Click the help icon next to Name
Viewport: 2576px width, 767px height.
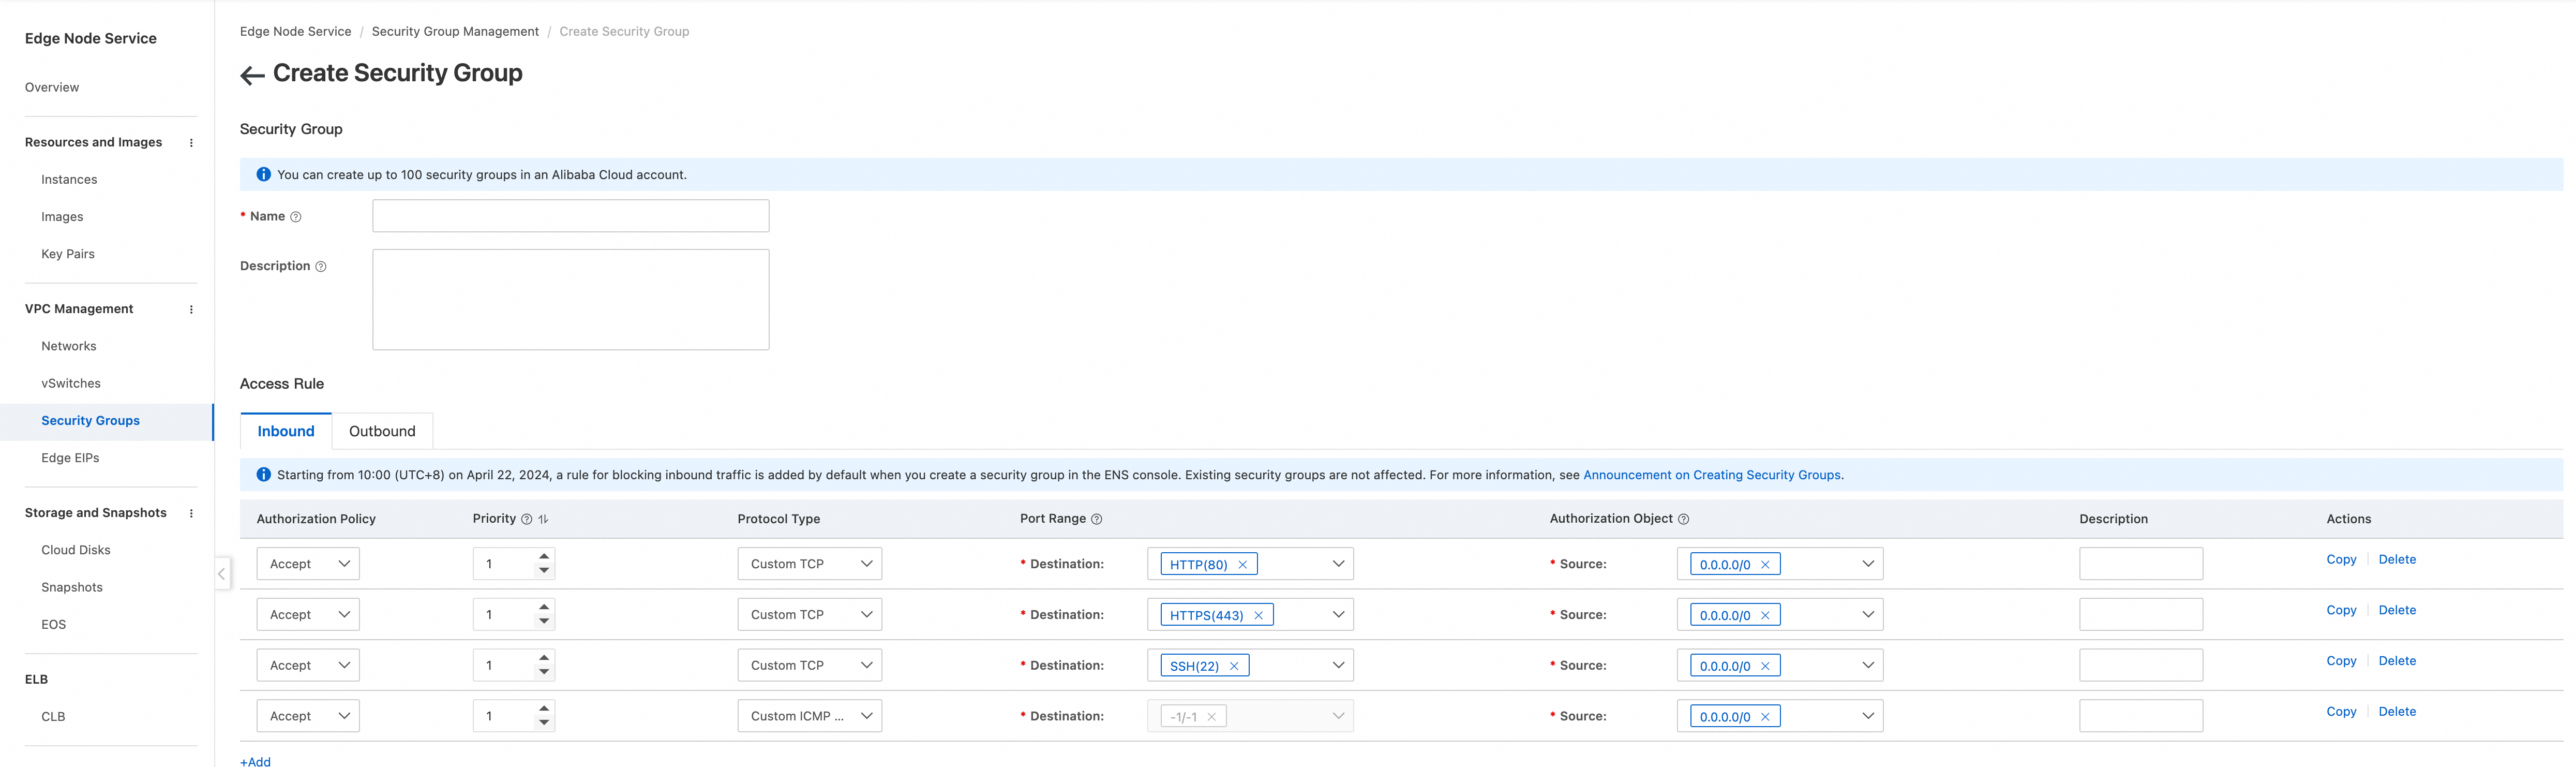[x=296, y=217]
